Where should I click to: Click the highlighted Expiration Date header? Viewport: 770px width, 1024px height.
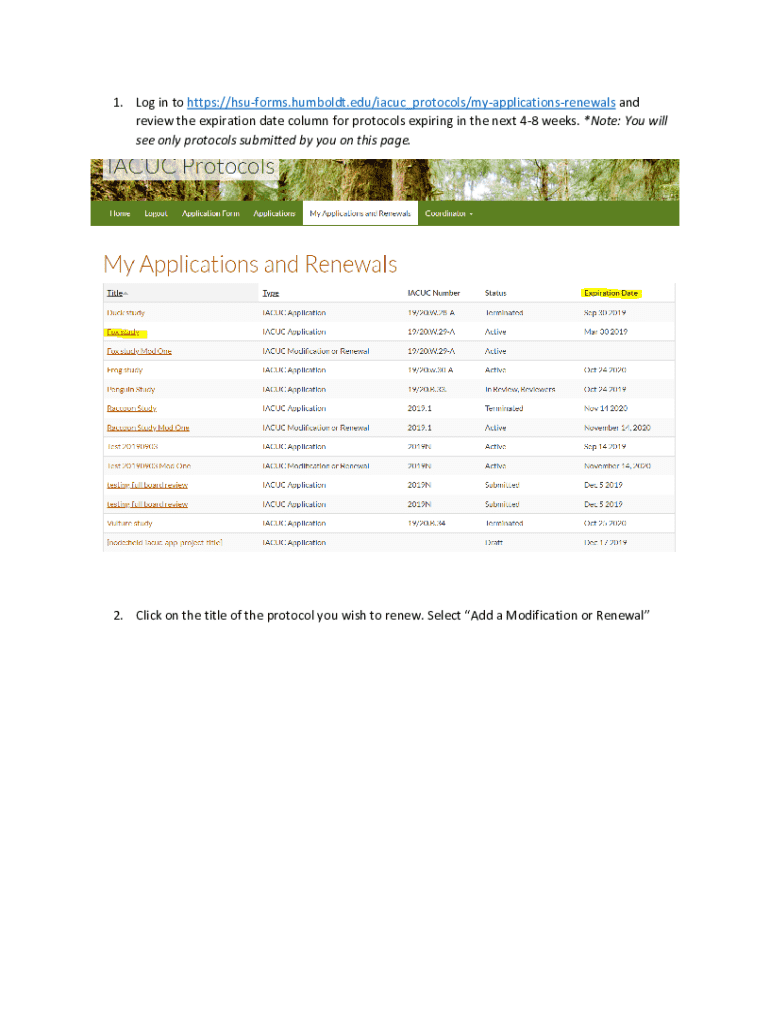click(x=611, y=293)
